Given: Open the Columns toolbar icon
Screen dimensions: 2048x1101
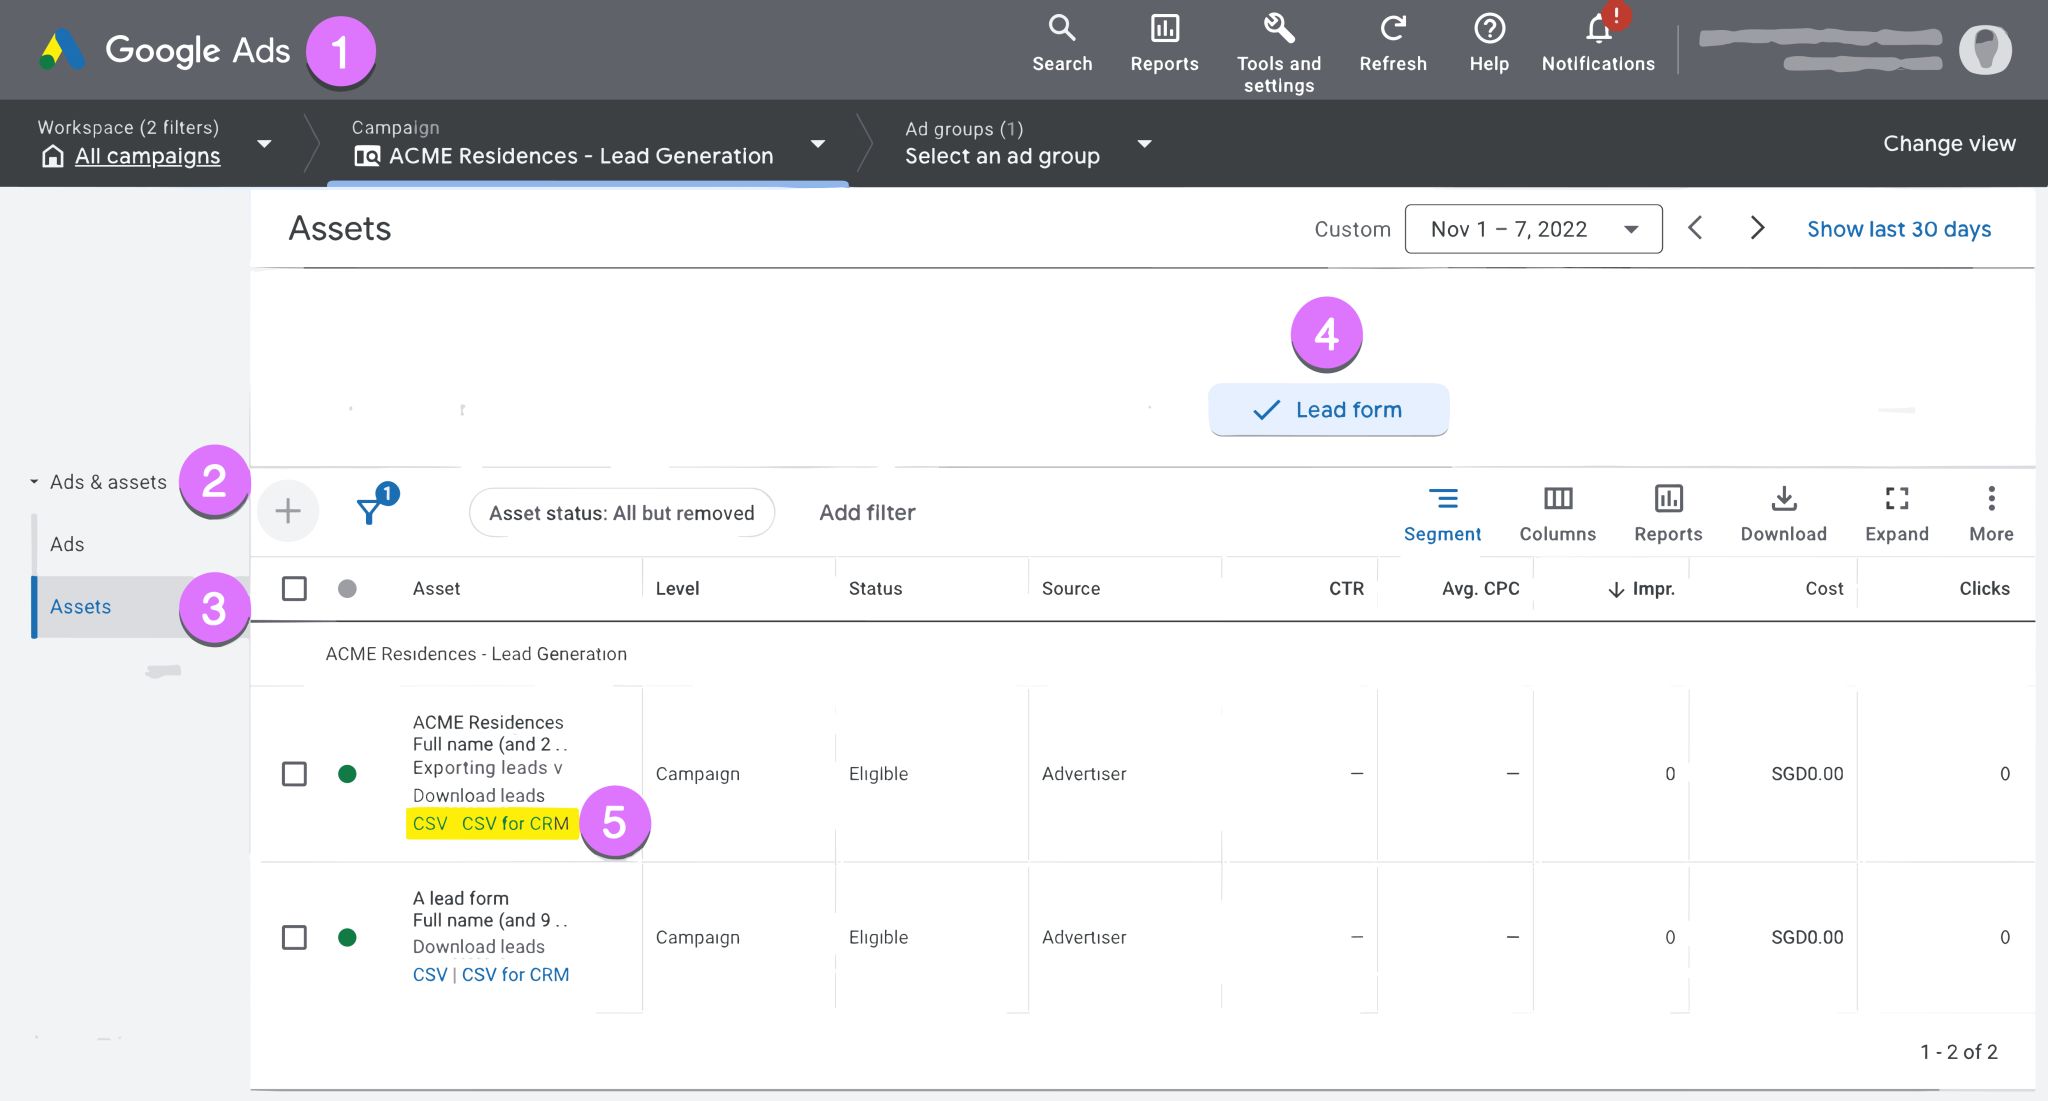Looking at the screenshot, I should pyautogui.click(x=1557, y=499).
